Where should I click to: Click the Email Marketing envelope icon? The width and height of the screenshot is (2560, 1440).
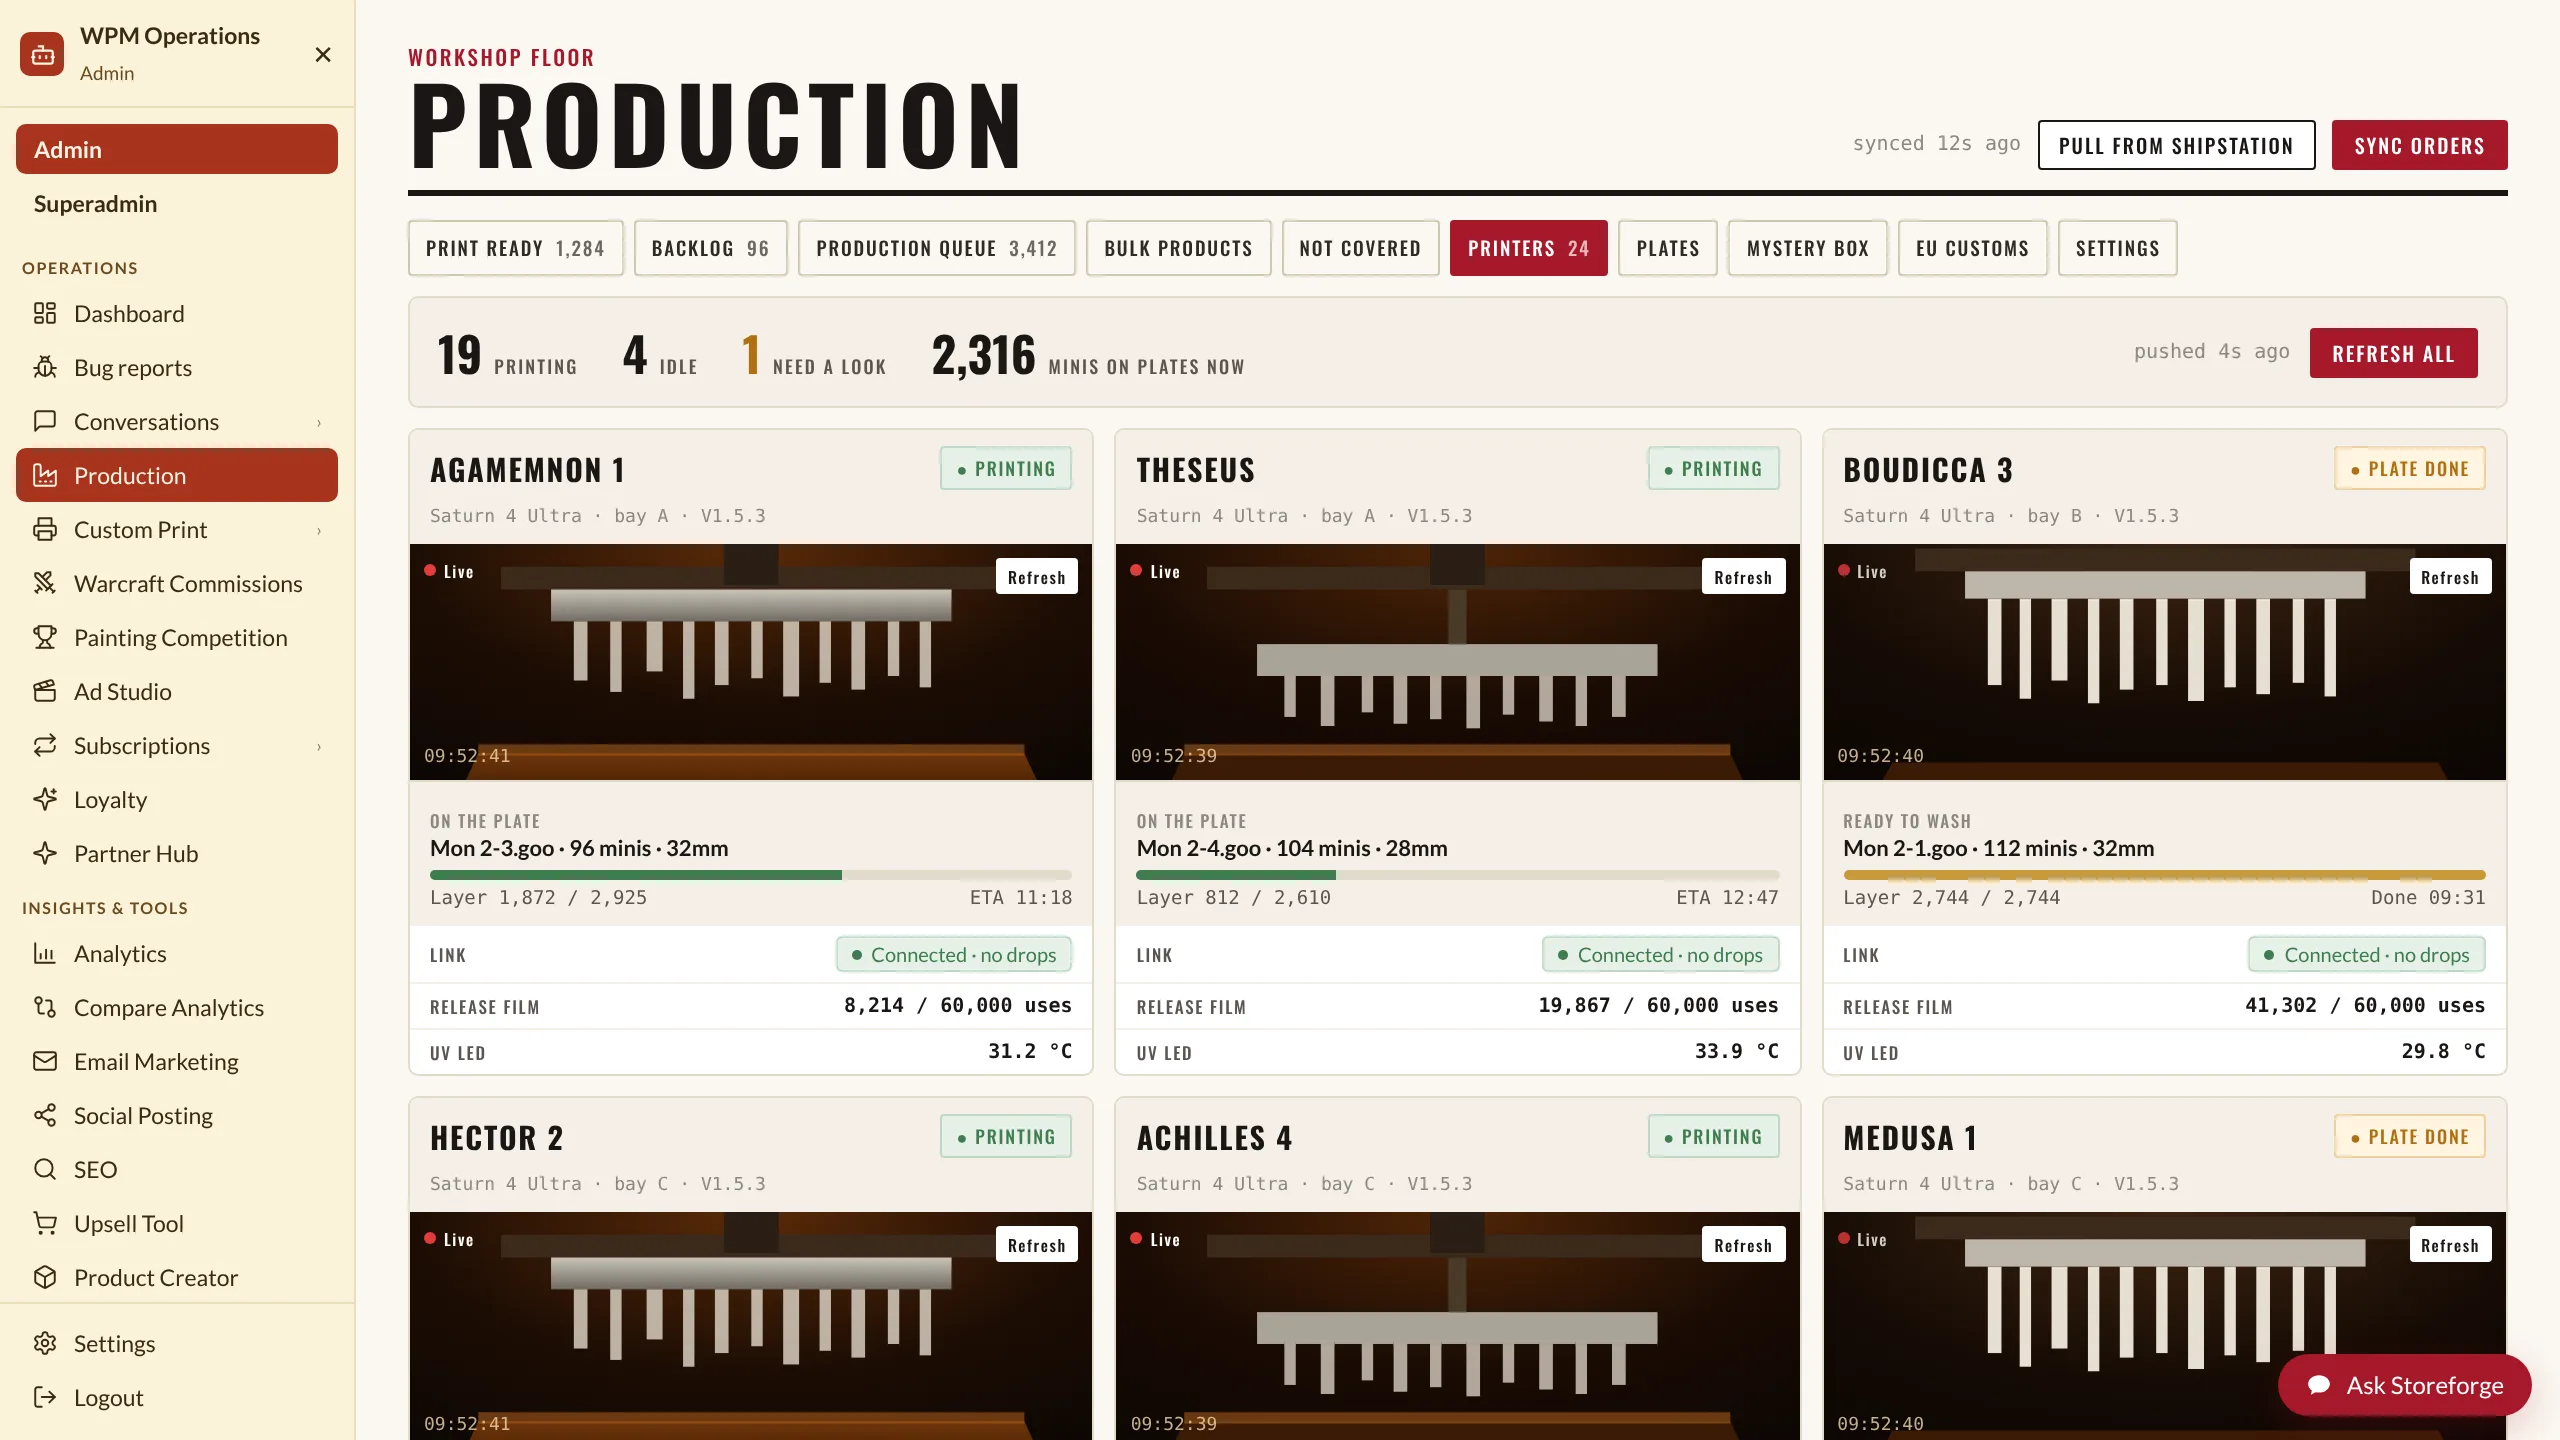45,1062
